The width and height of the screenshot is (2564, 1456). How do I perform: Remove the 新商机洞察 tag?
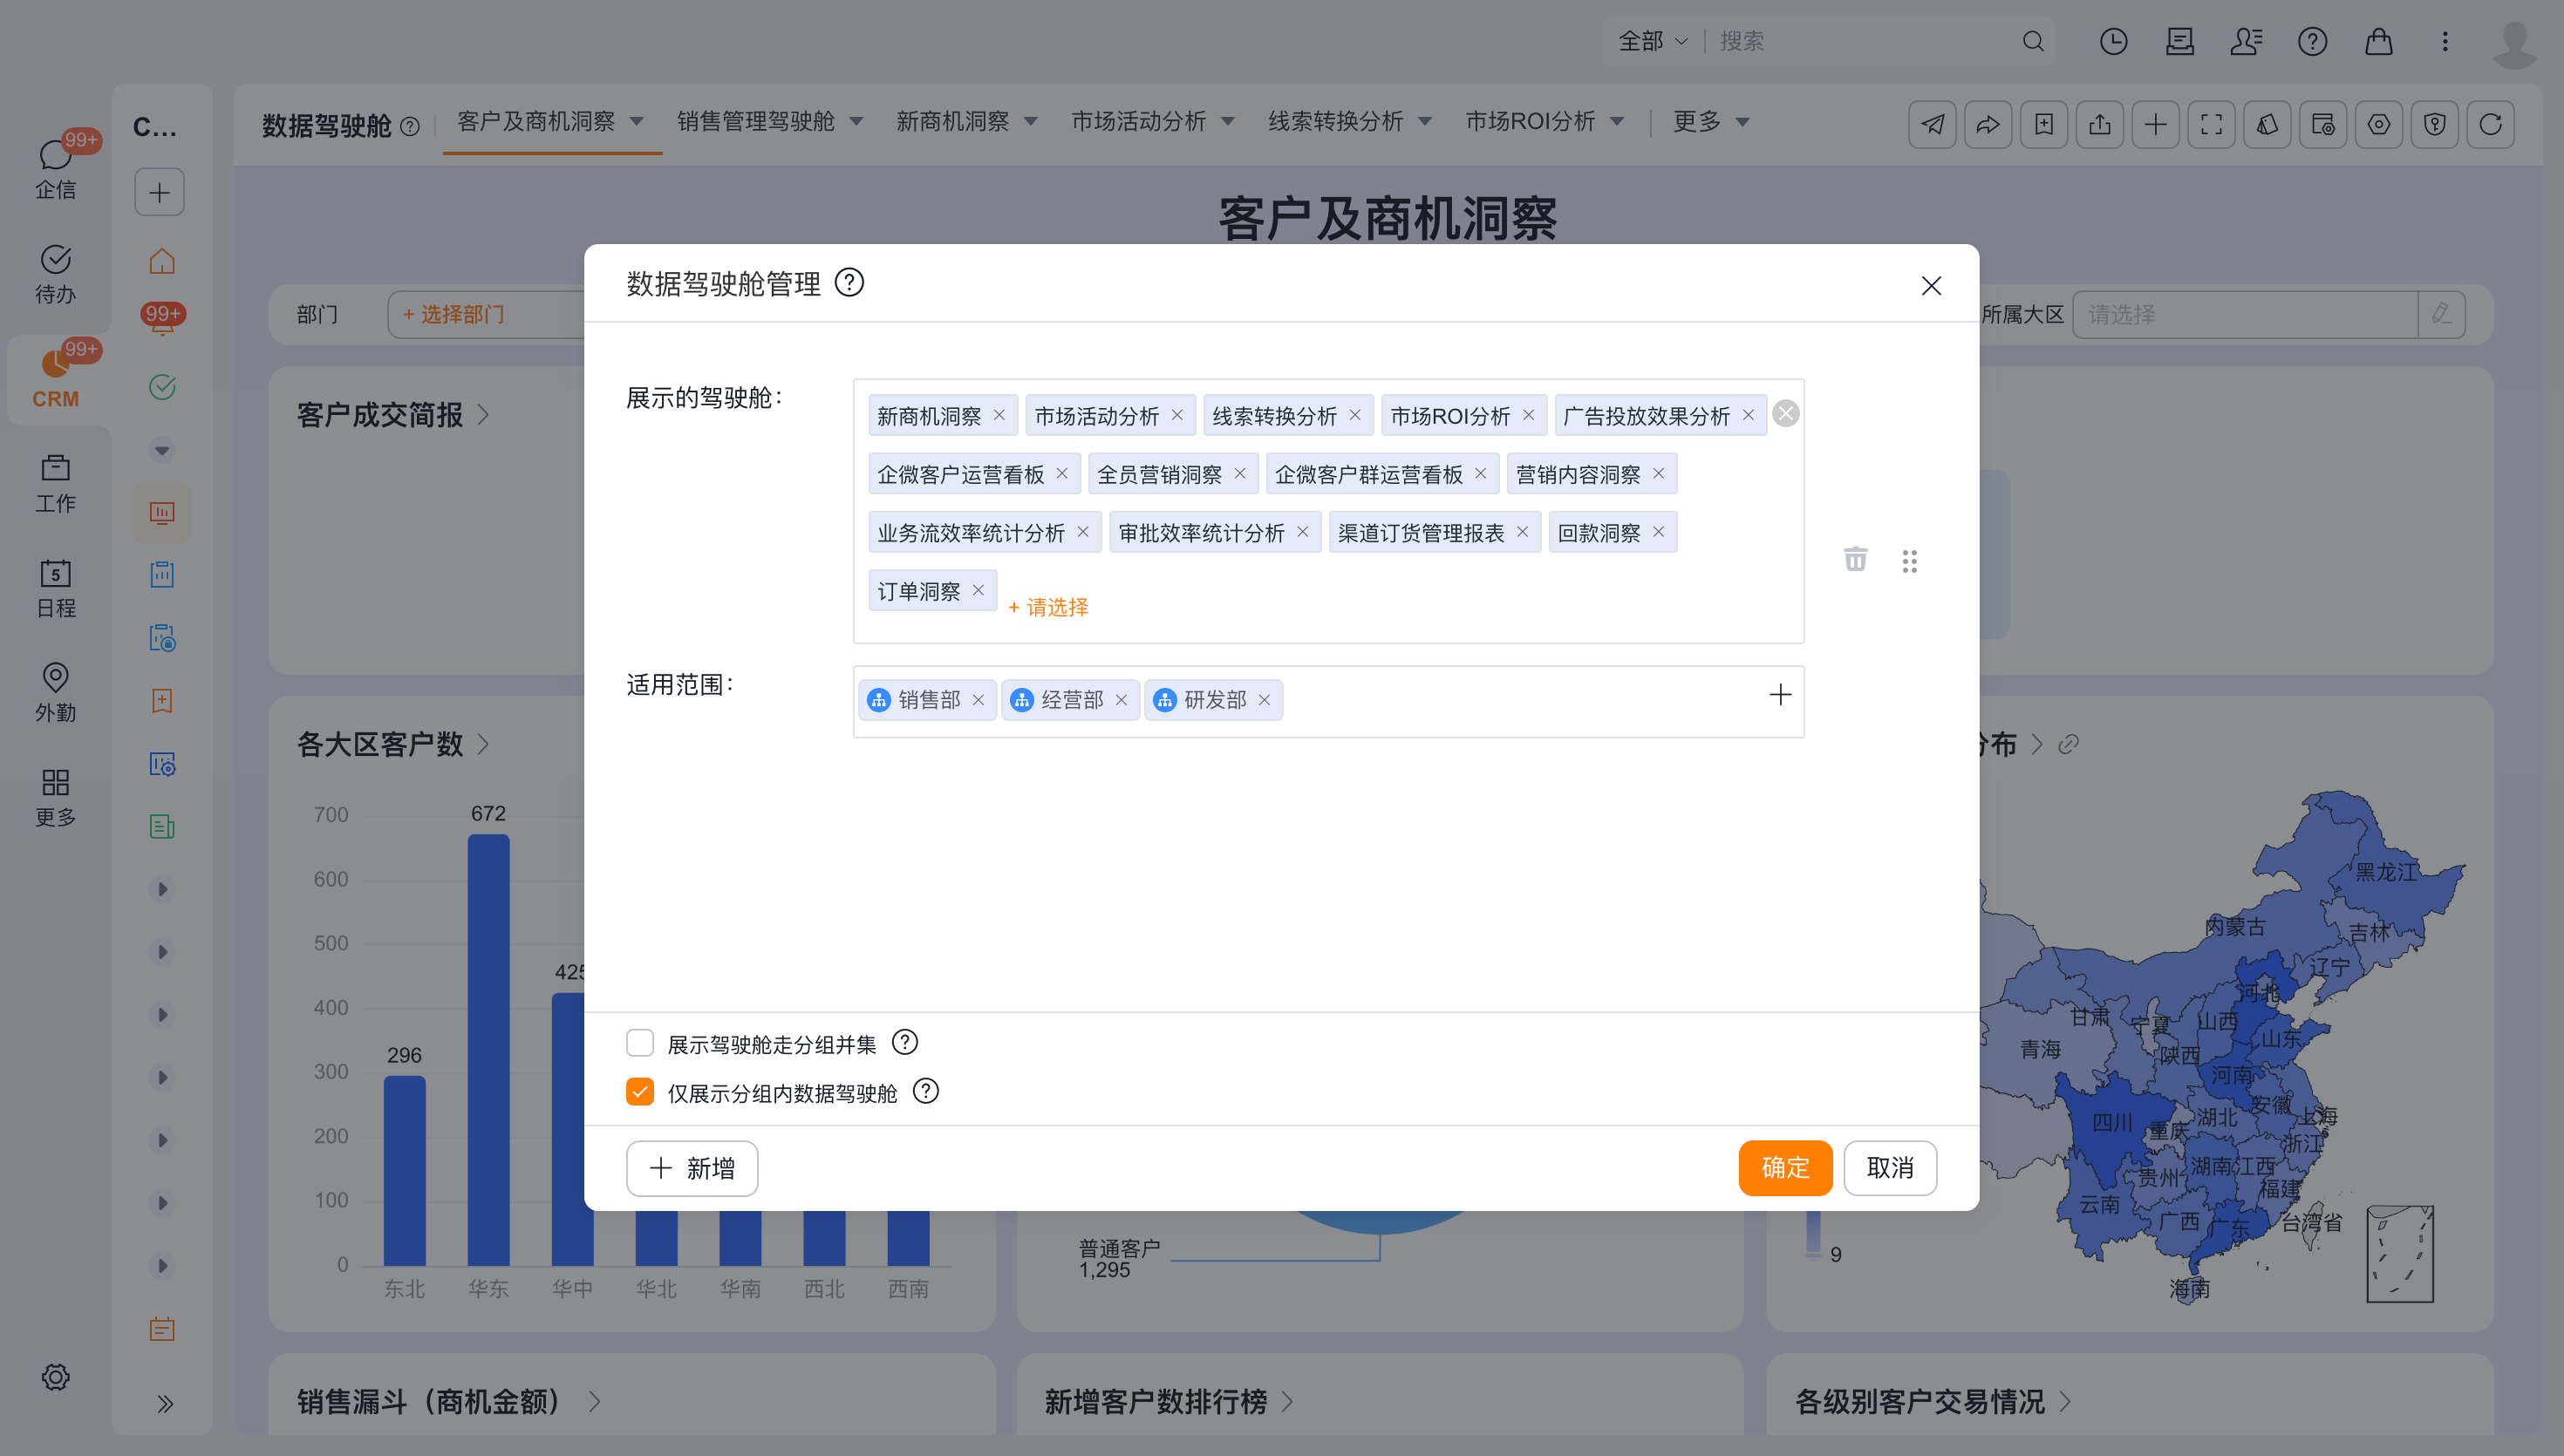pos(999,415)
